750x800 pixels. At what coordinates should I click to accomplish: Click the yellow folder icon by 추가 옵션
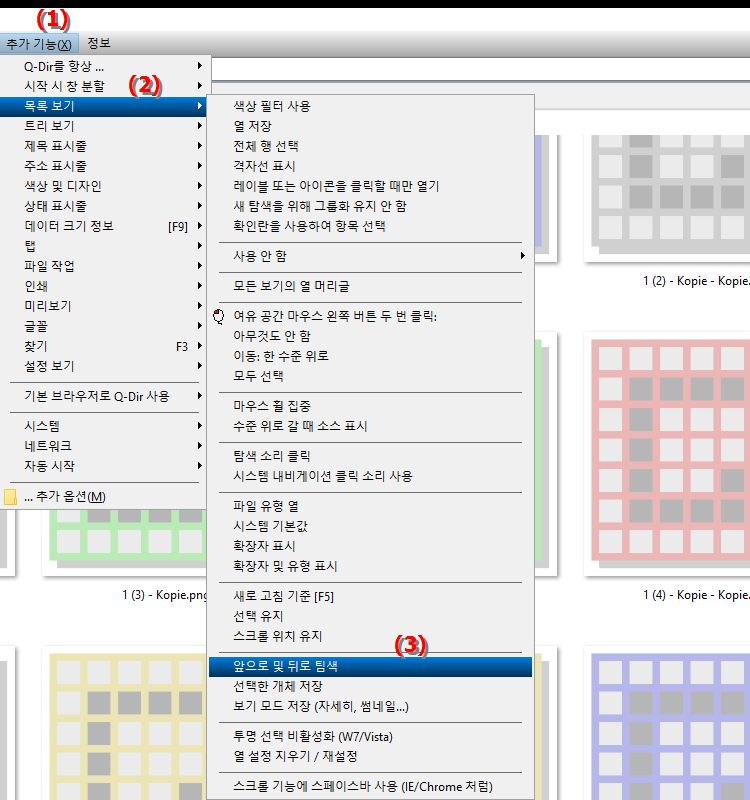coord(10,497)
